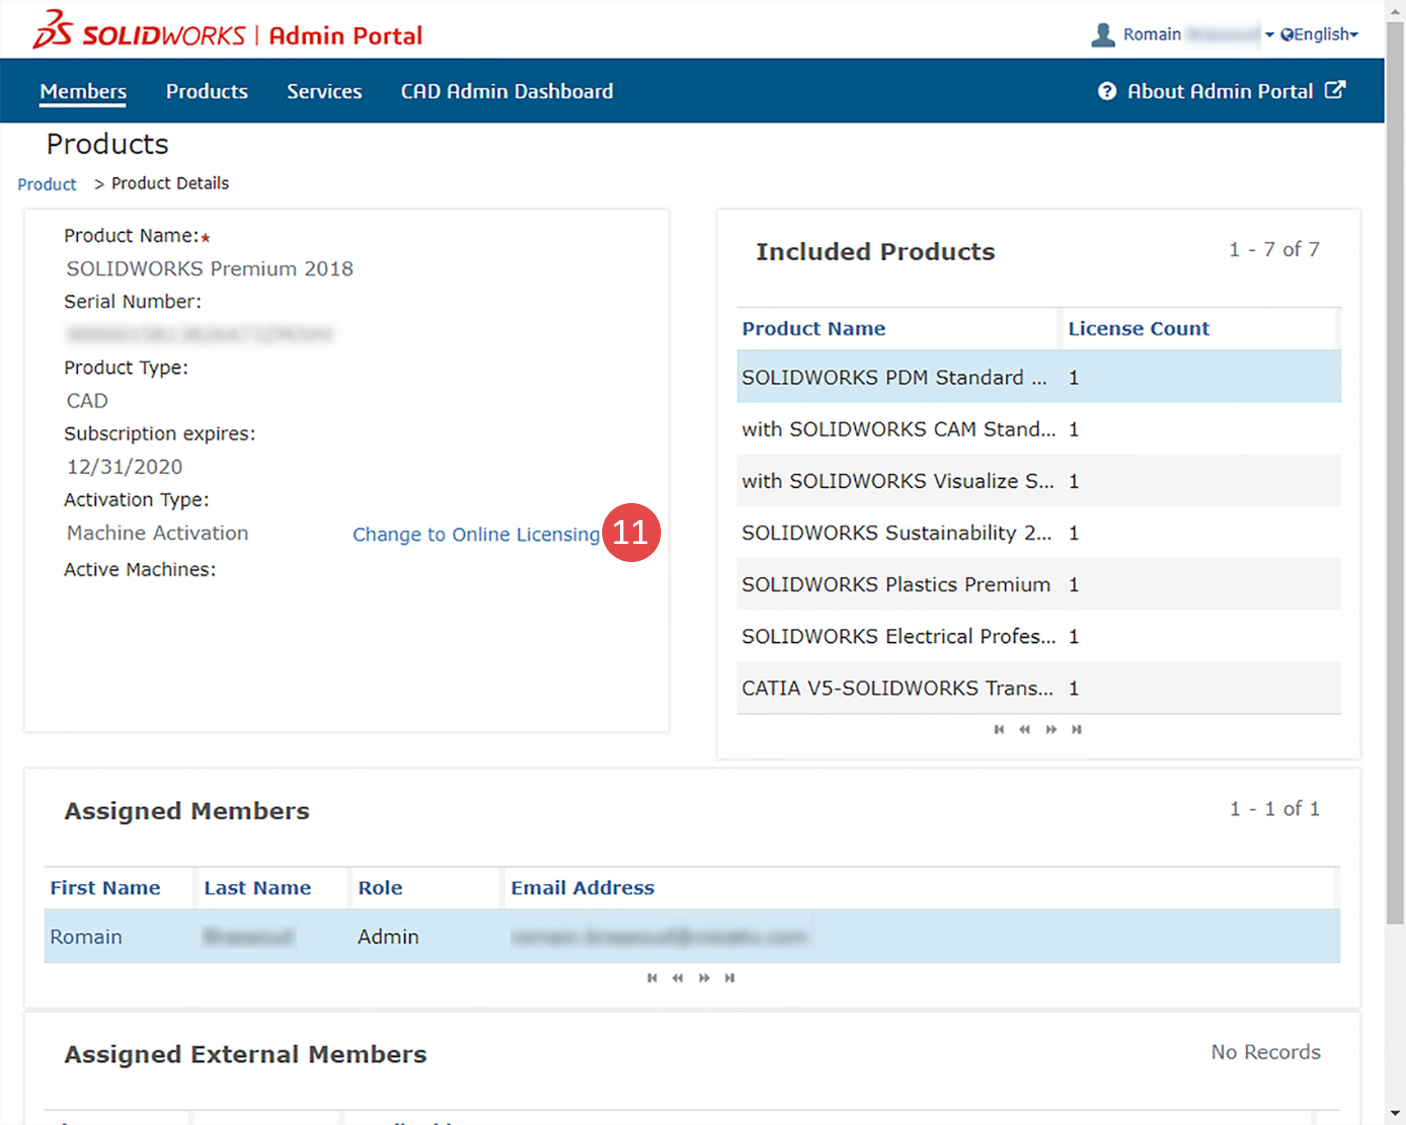Viewport: 1406px width, 1125px height.
Task: Click the scrollbar down arrow
Action: coord(1395,1113)
